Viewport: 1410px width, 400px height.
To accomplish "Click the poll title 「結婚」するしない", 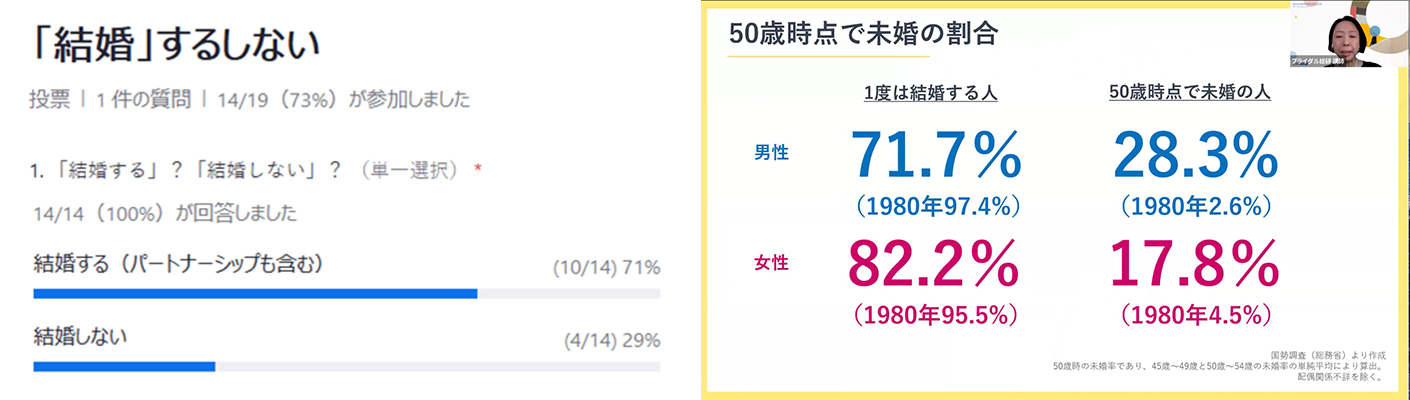I will tap(175, 45).
